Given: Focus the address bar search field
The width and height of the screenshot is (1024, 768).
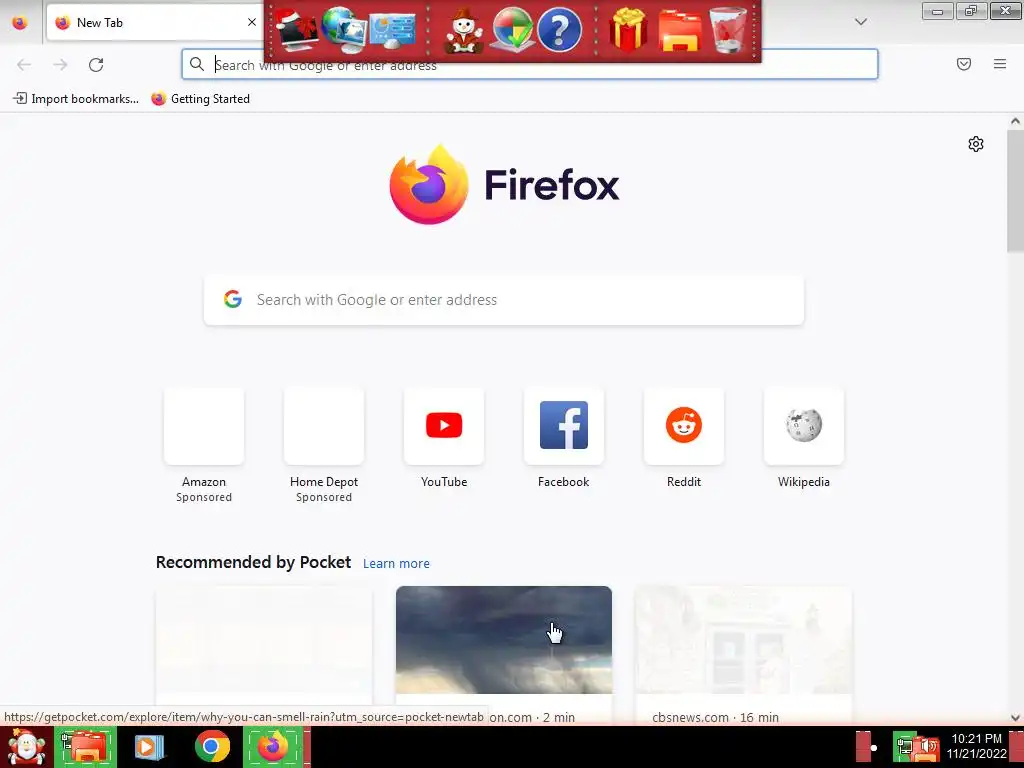Looking at the screenshot, I should click(530, 65).
